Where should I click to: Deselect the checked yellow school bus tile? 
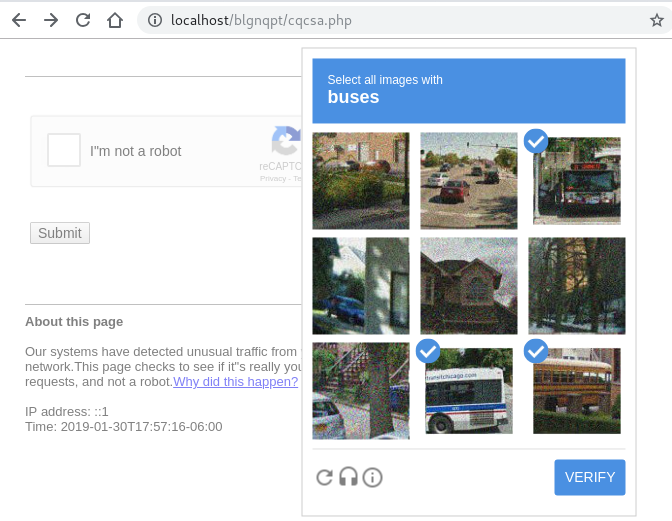(576, 391)
